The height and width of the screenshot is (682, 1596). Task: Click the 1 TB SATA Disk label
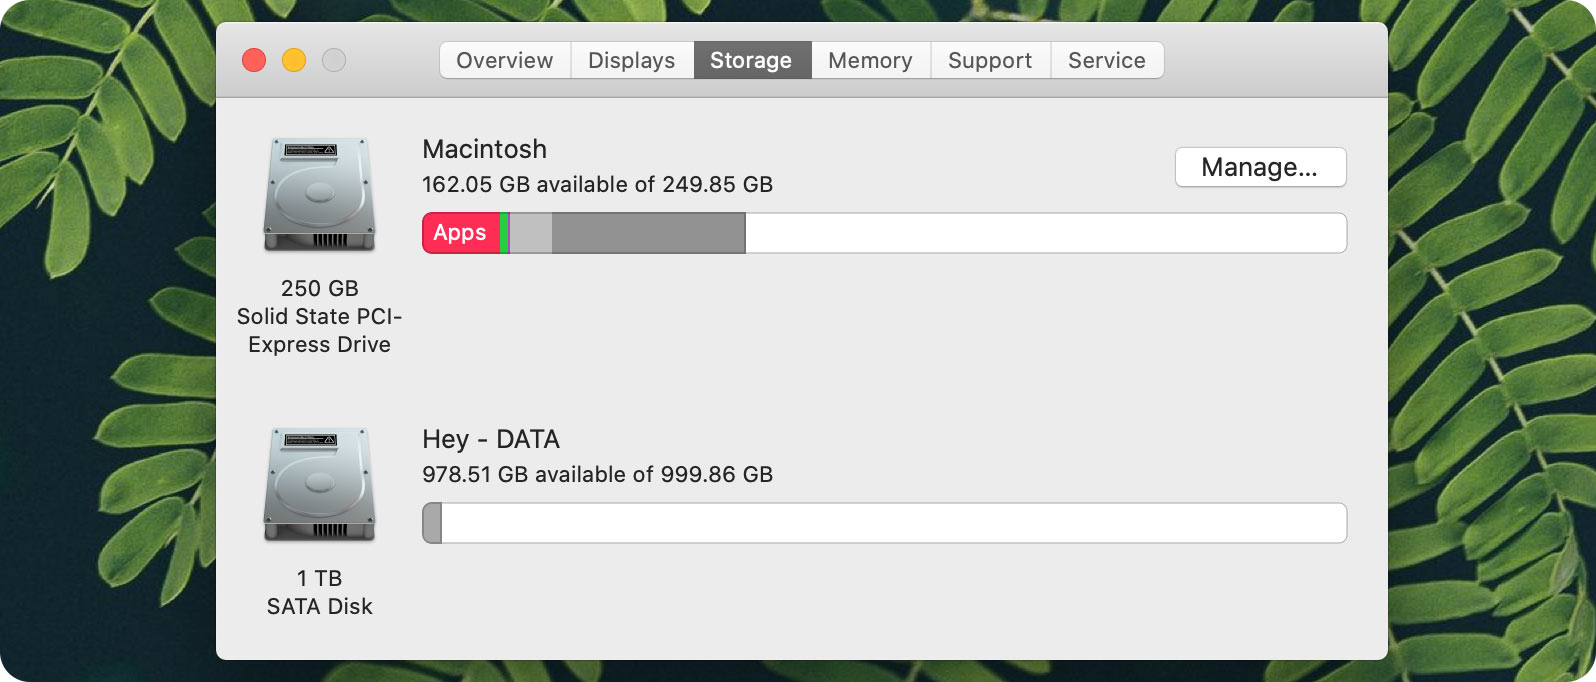(x=320, y=592)
